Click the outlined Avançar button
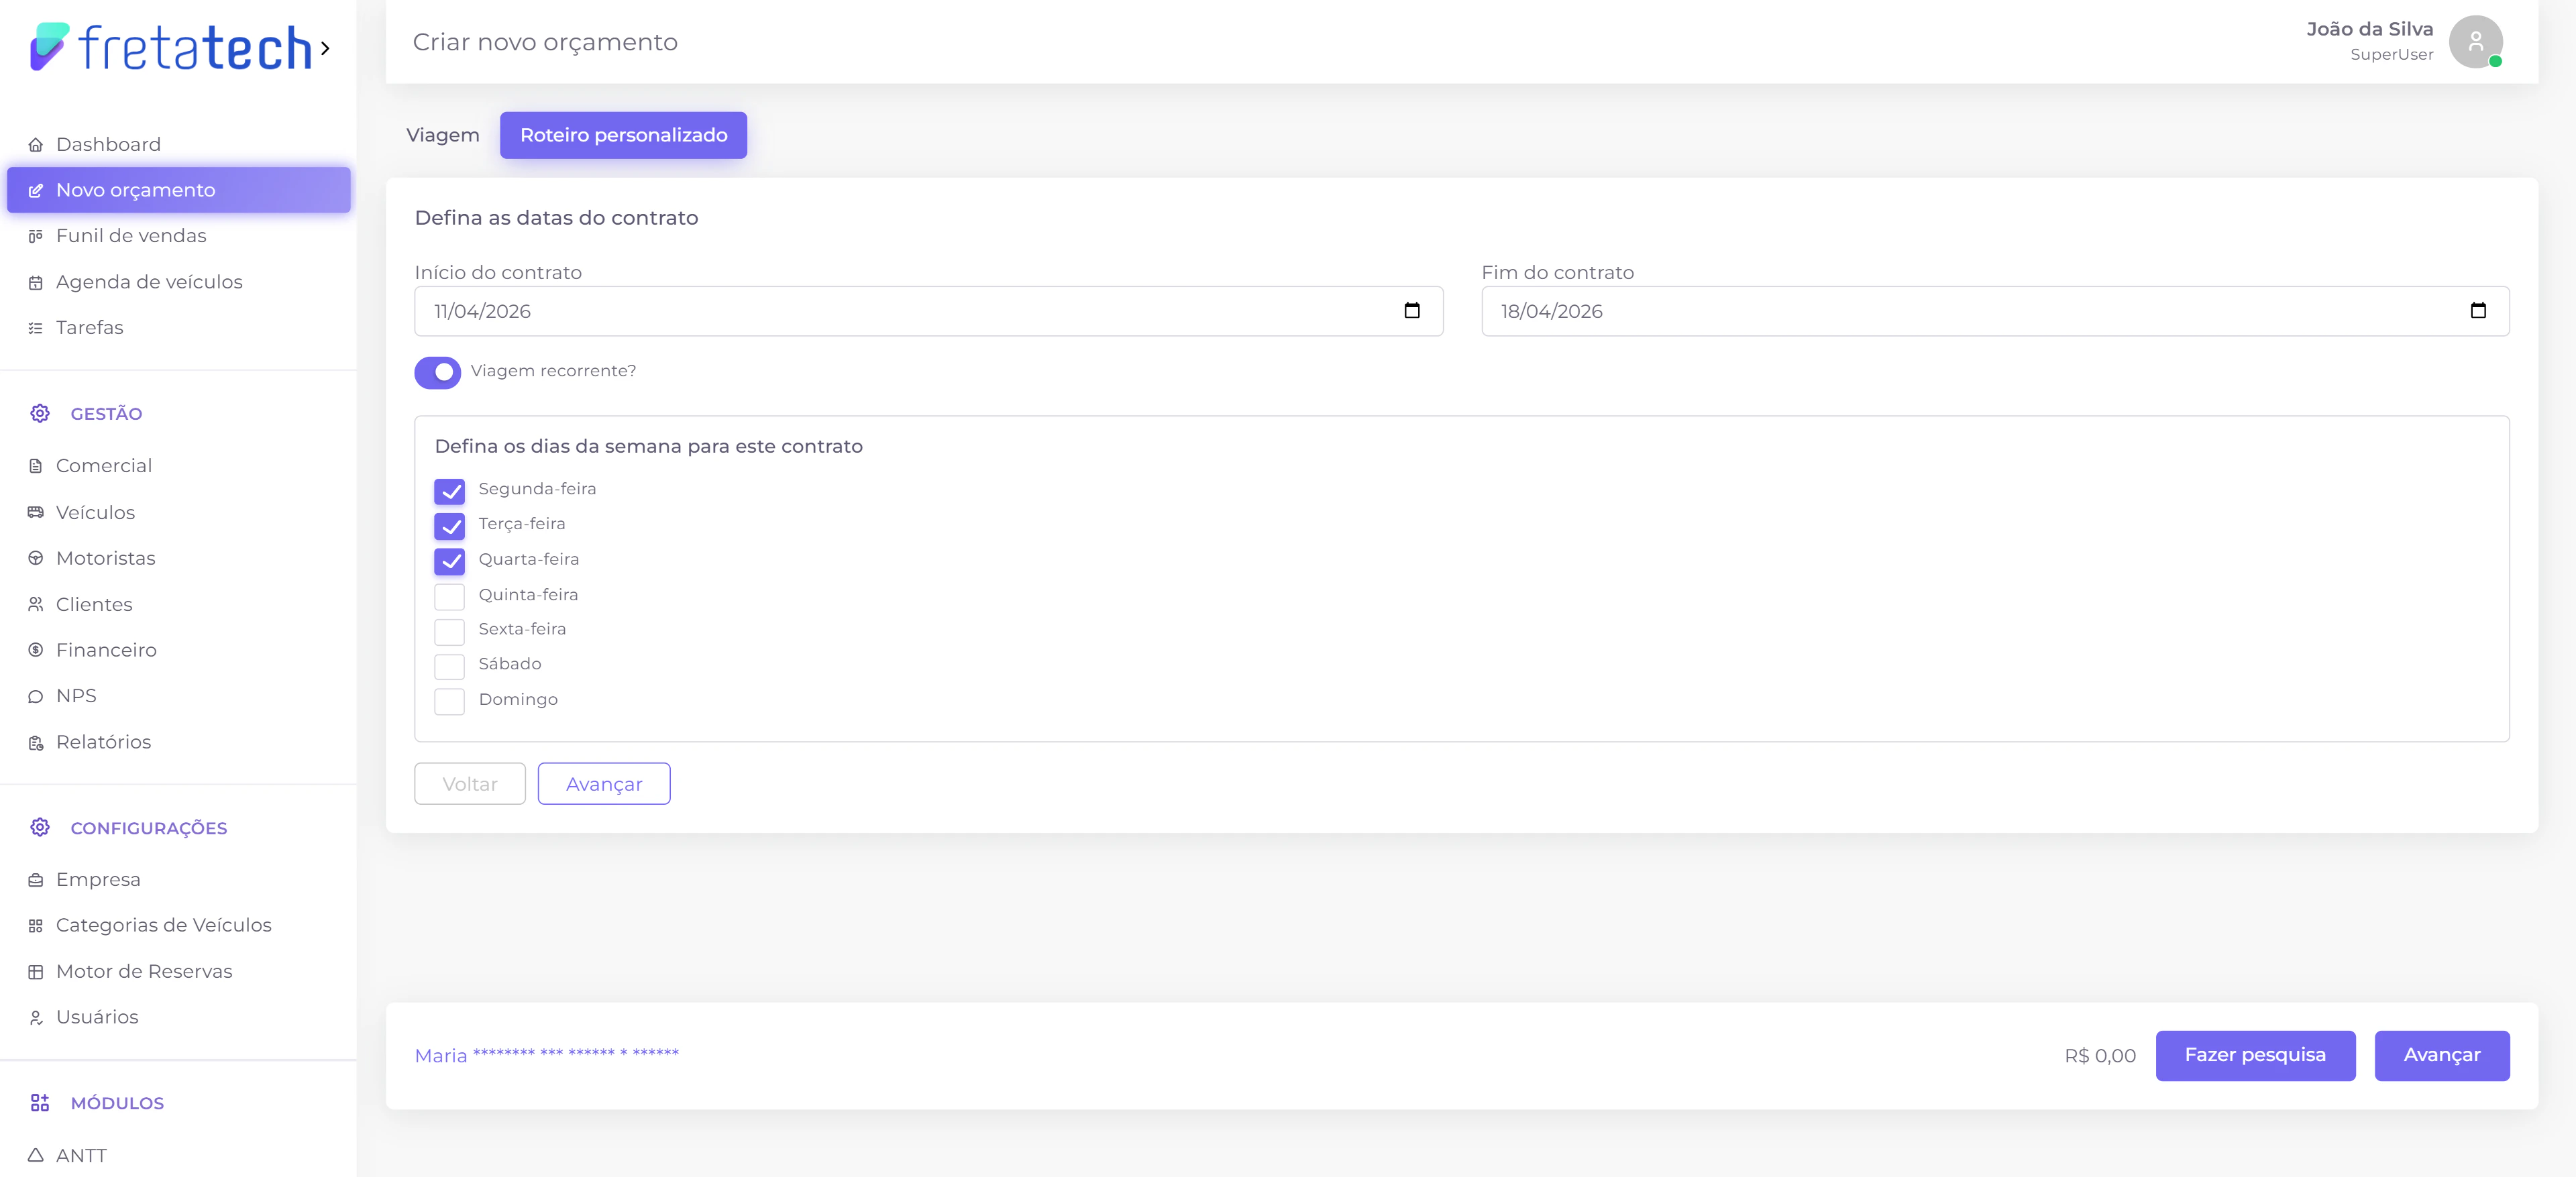The height and width of the screenshot is (1177, 2576). pyautogui.click(x=604, y=784)
